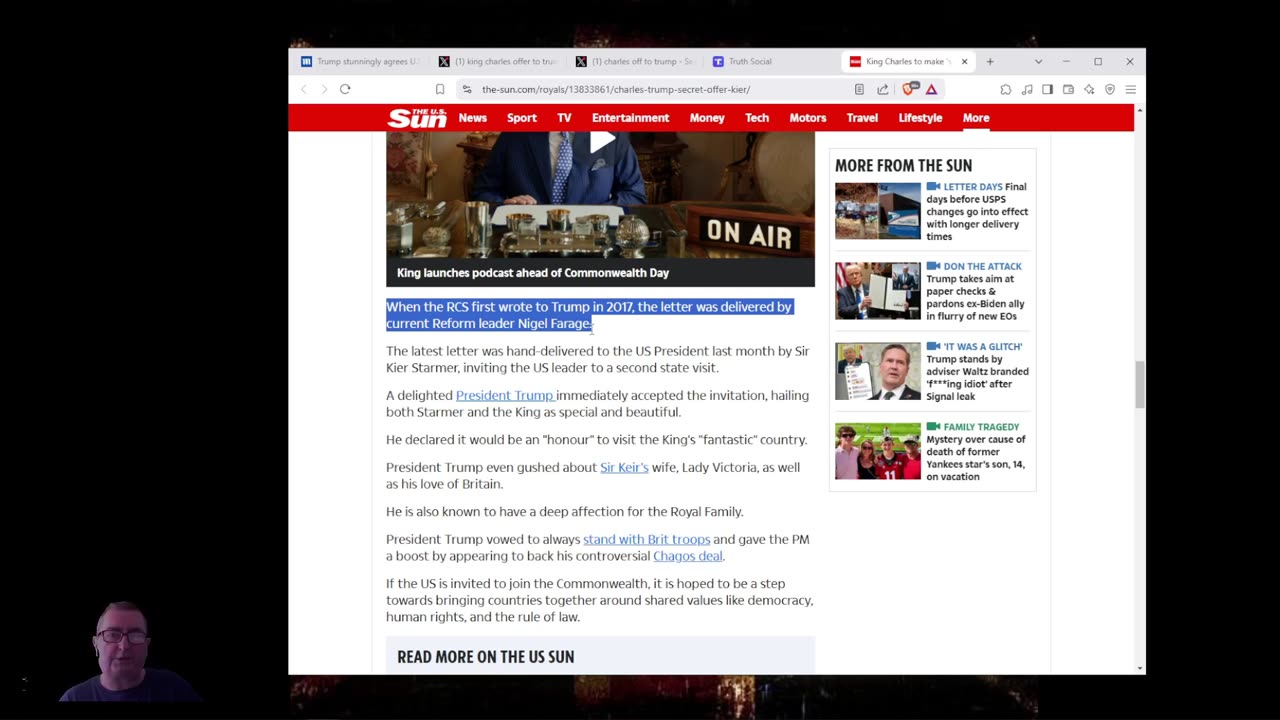Close the King Charles tab

(x=964, y=61)
